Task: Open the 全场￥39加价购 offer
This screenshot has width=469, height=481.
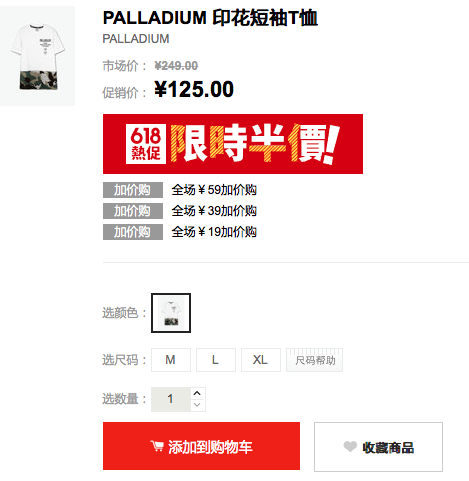Action: (214, 211)
